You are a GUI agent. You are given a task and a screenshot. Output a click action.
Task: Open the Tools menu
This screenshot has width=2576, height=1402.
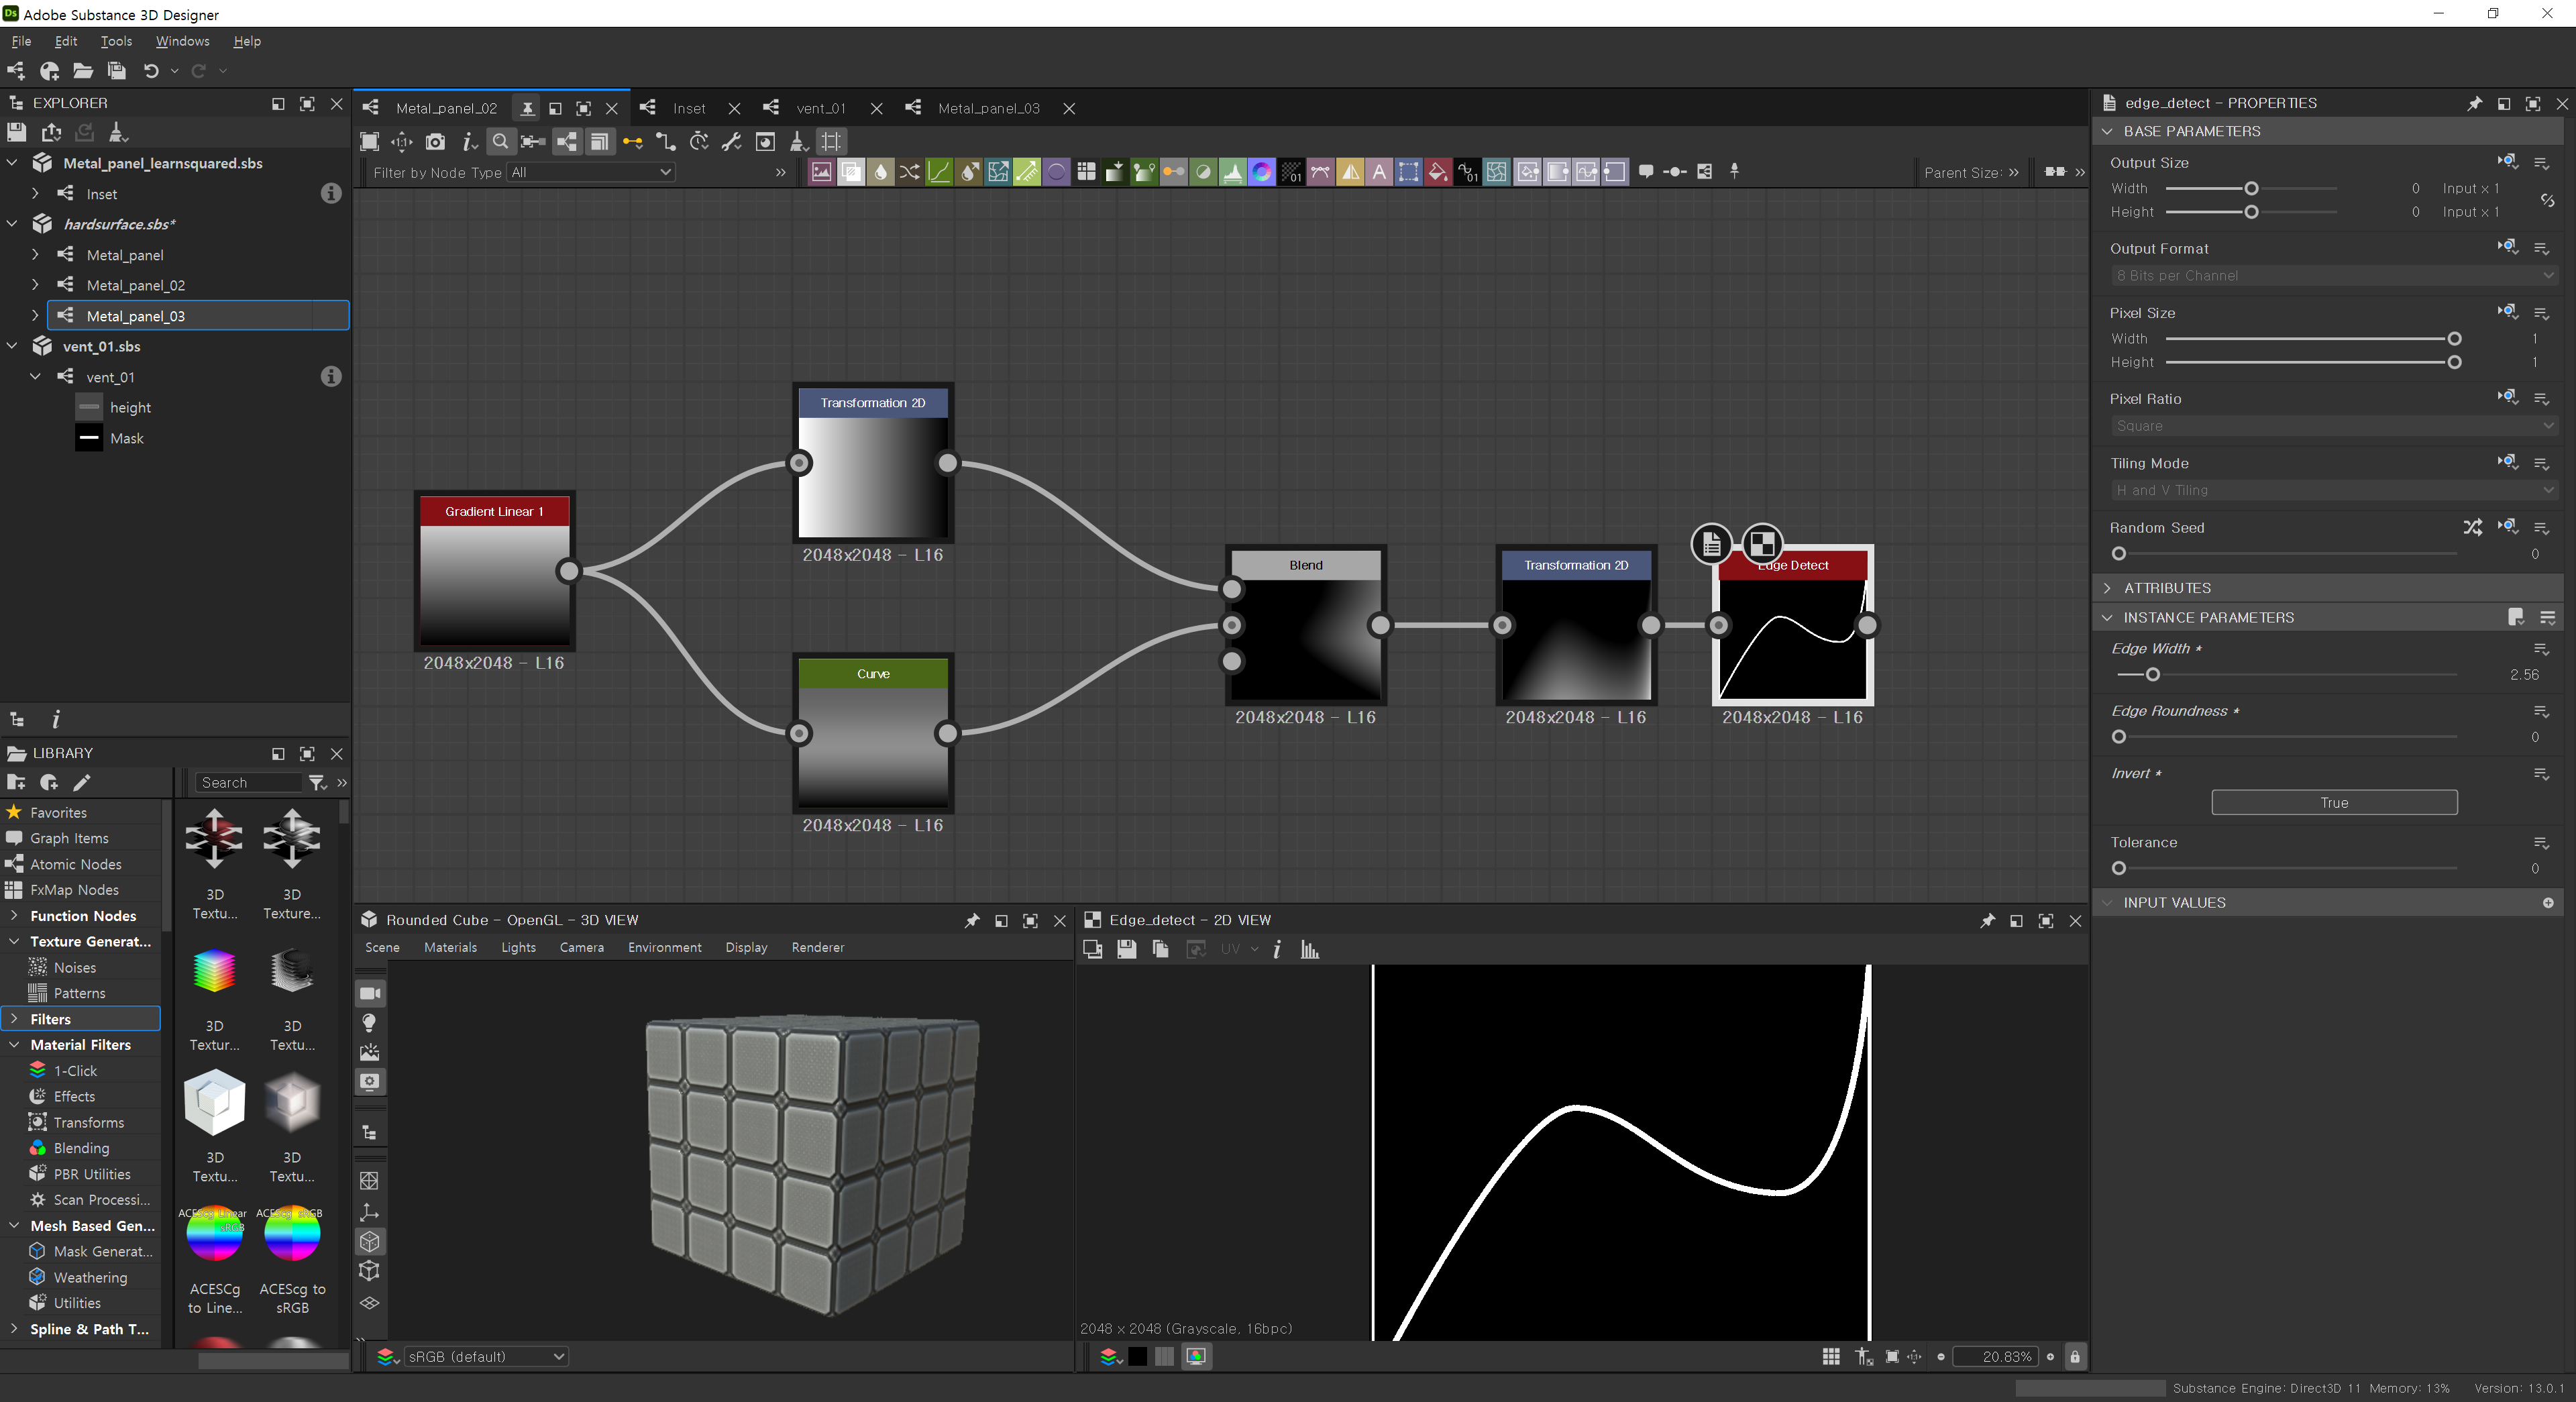pos(116,41)
